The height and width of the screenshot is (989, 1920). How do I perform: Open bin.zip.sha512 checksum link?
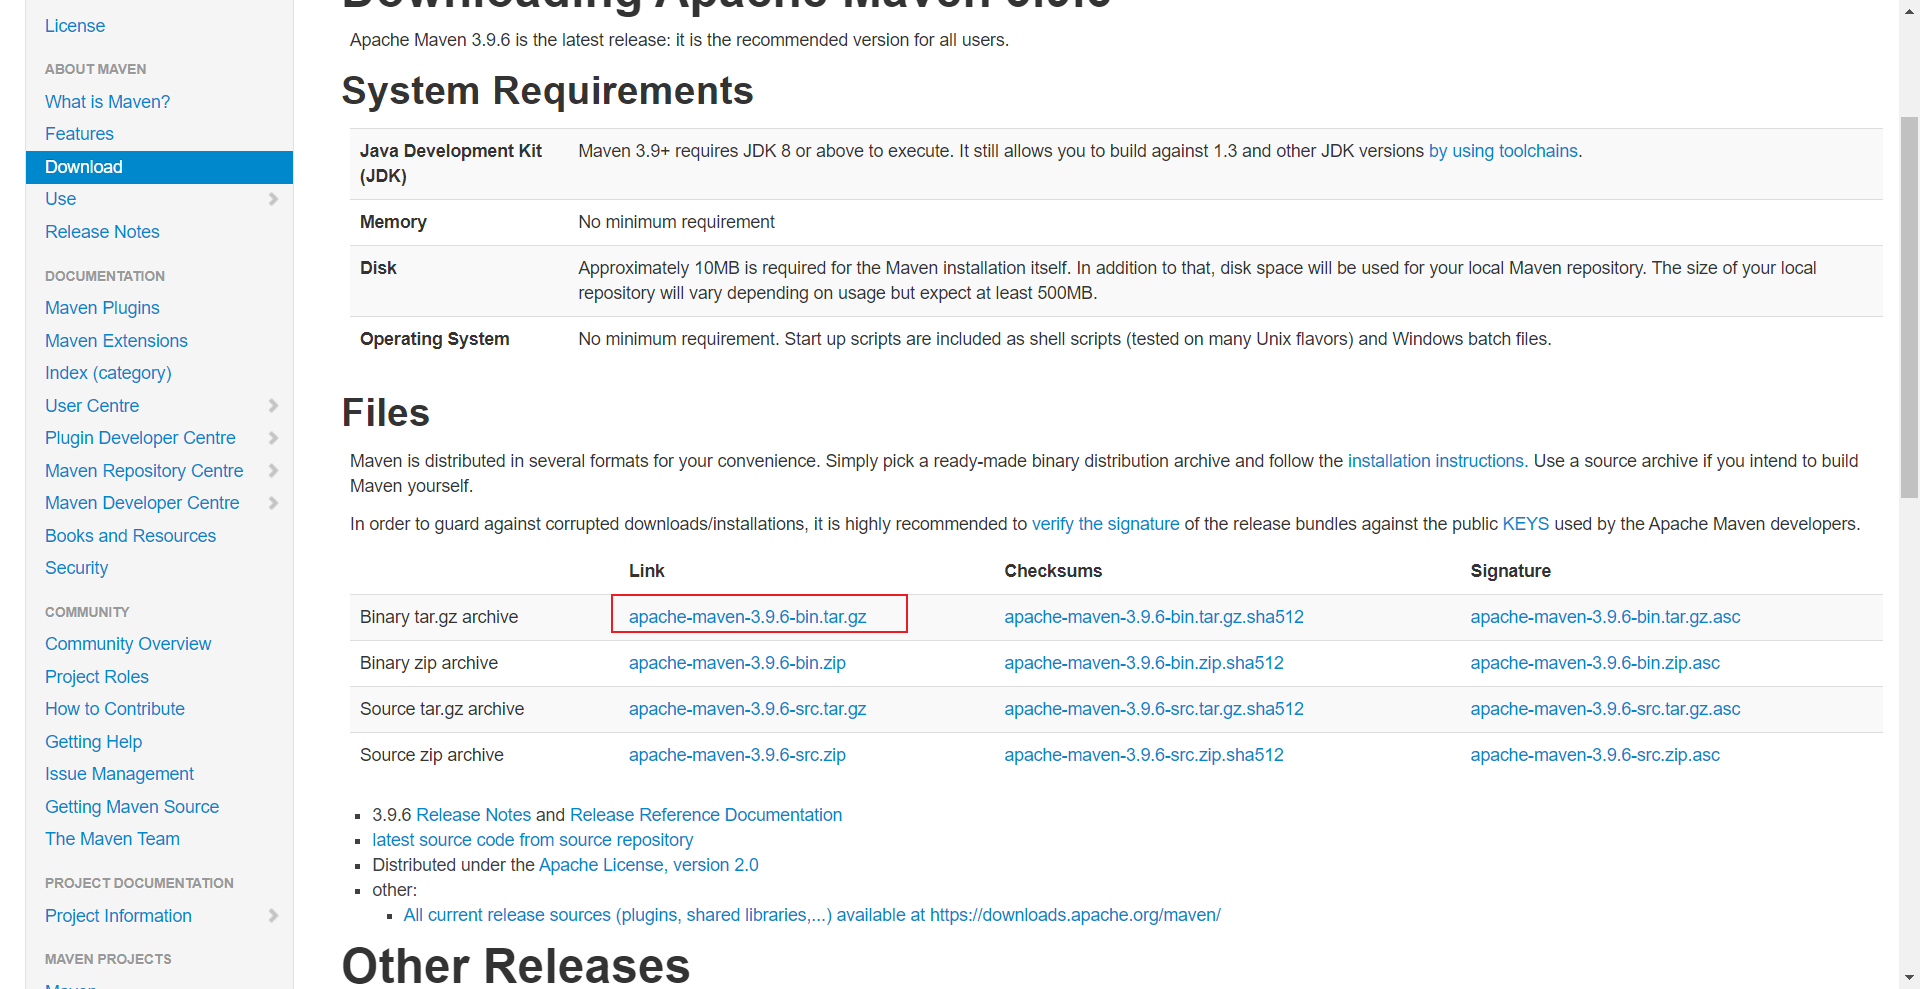[x=1144, y=663]
